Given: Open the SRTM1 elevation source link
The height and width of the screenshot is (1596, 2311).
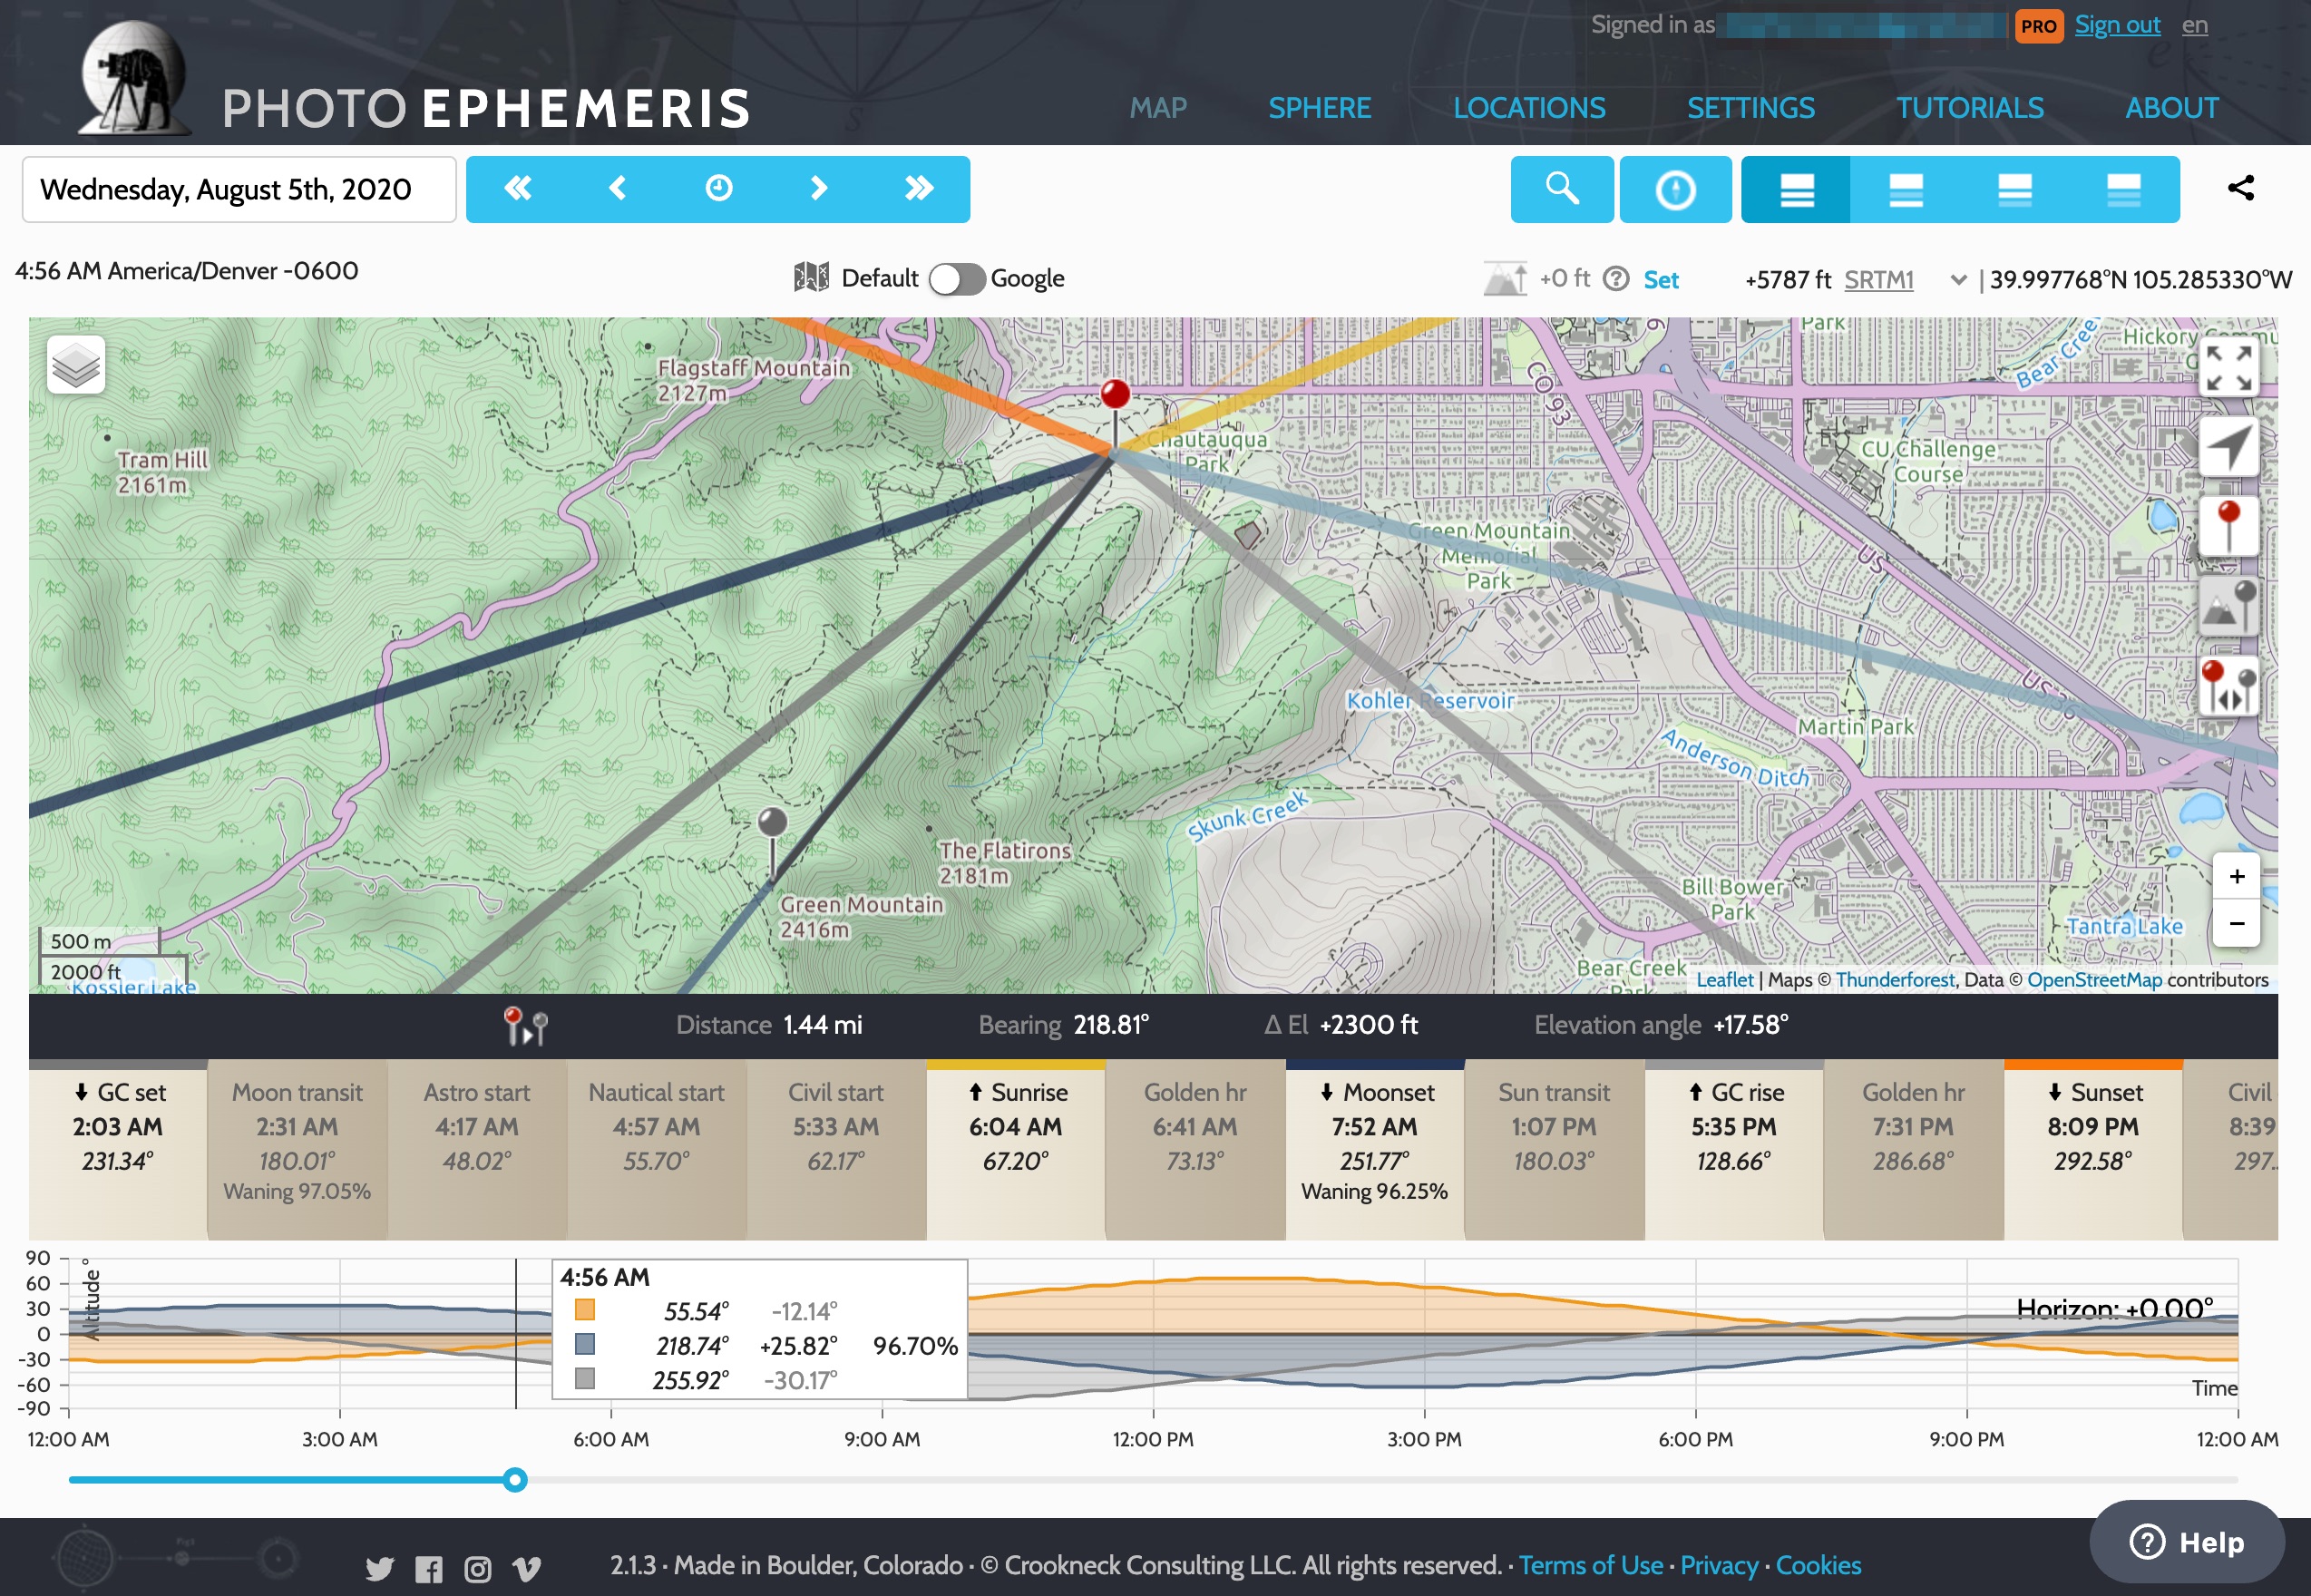Looking at the screenshot, I should tap(1878, 280).
